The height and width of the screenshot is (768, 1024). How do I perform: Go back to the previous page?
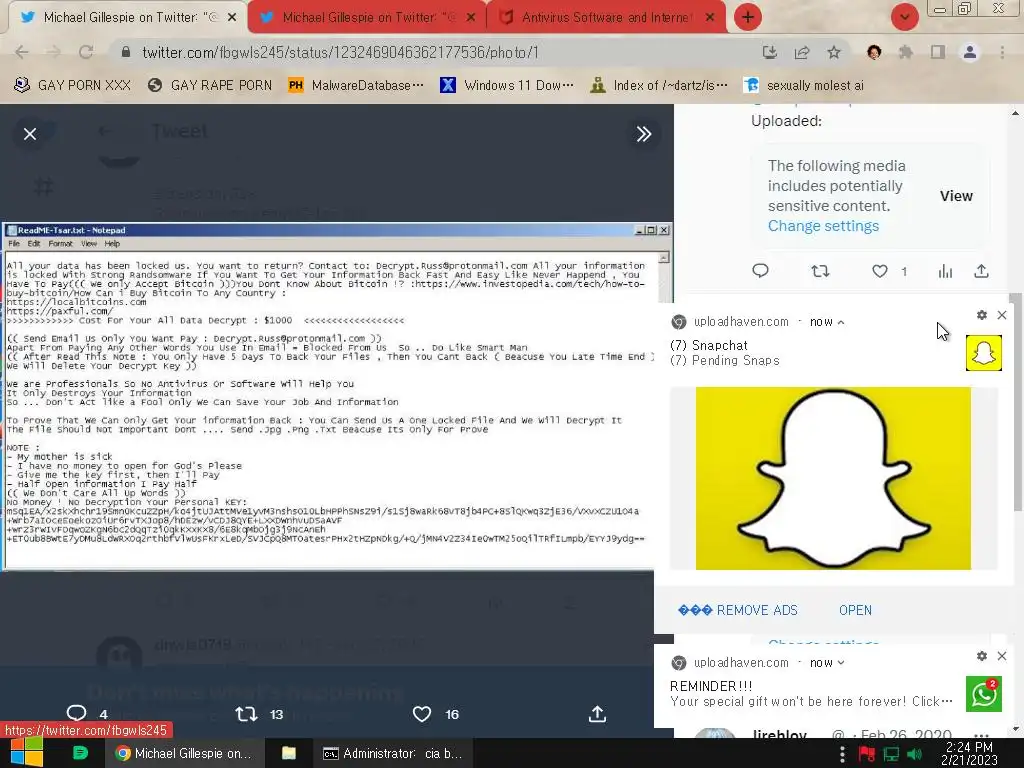click(22, 52)
